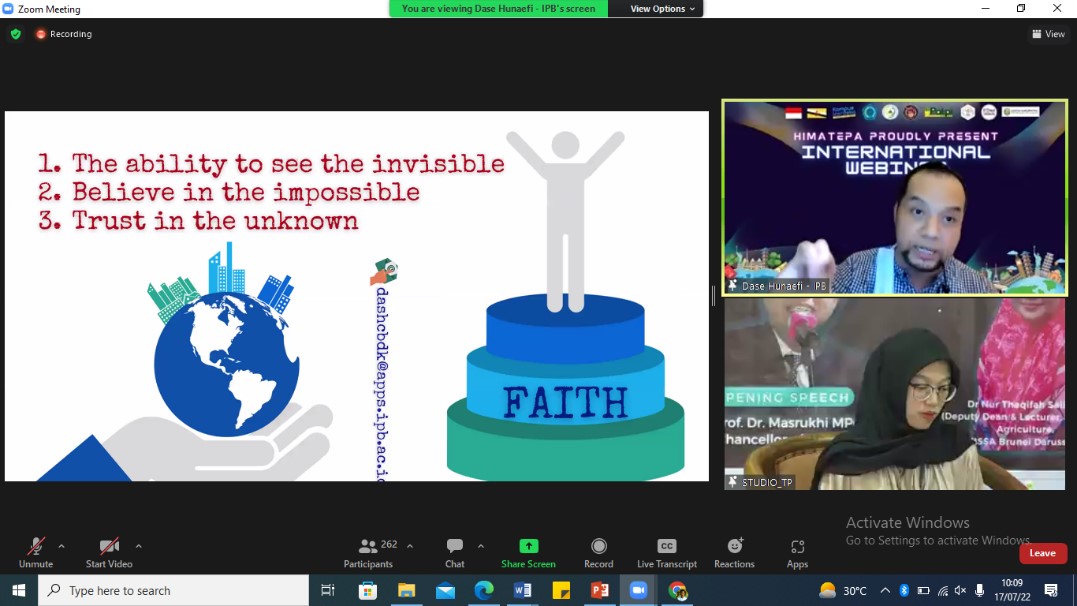Open PowerPoint from the Windows taskbar
The height and width of the screenshot is (606, 1077).
click(600, 590)
